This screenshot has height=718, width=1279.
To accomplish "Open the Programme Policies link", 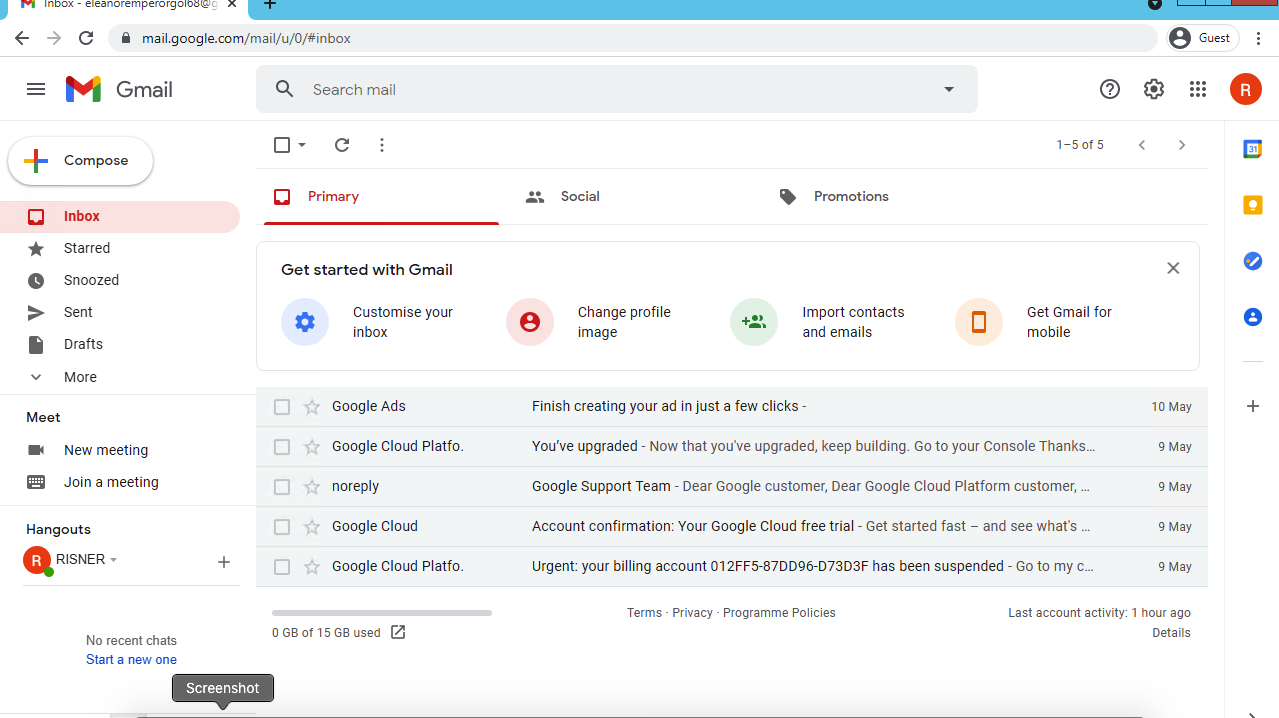I will (x=779, y=613).
